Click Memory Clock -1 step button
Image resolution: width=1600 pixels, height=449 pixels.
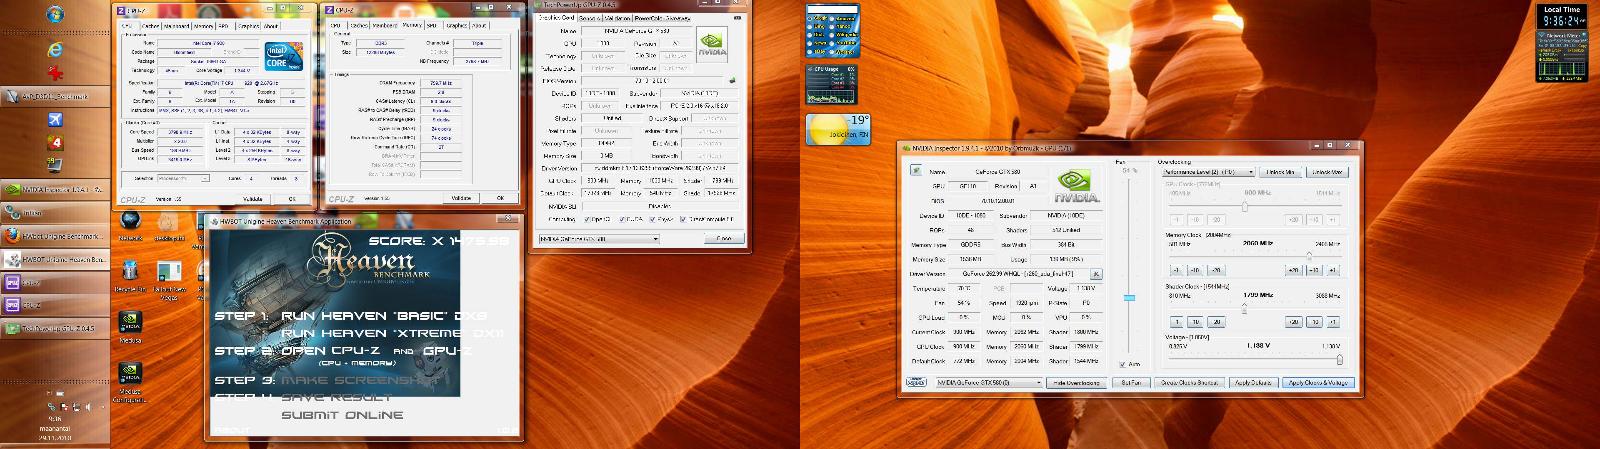[1177, 270]
